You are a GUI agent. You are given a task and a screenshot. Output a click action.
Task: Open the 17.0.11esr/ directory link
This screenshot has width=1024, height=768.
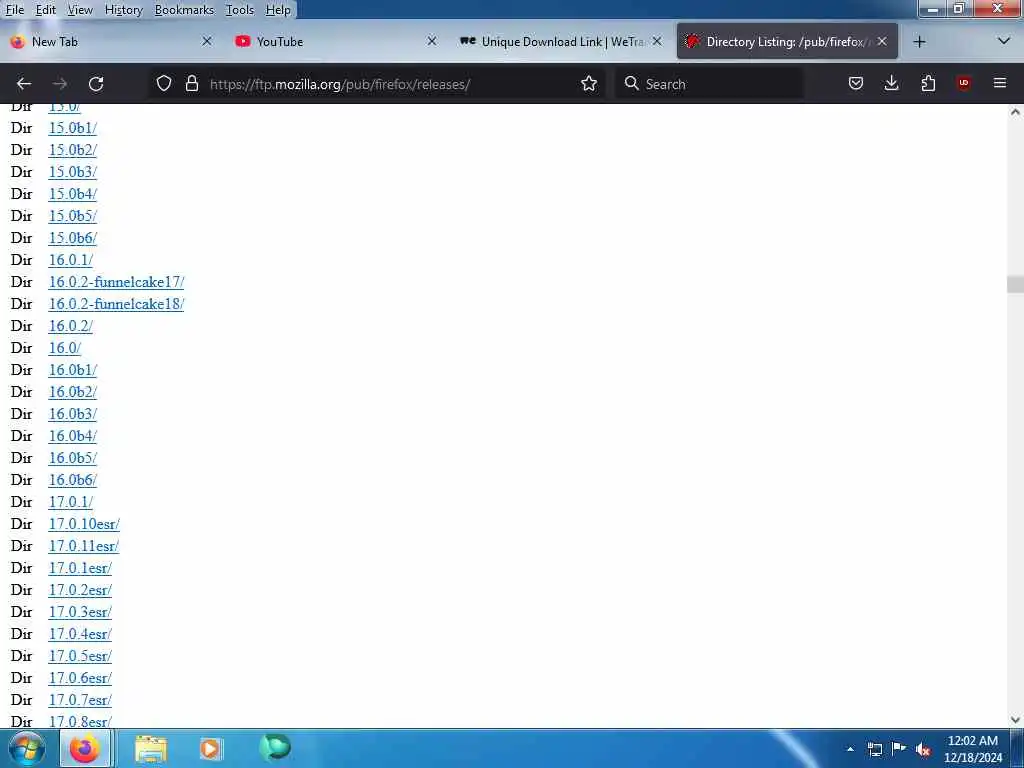pyautogui.click(x=84, y=546)
